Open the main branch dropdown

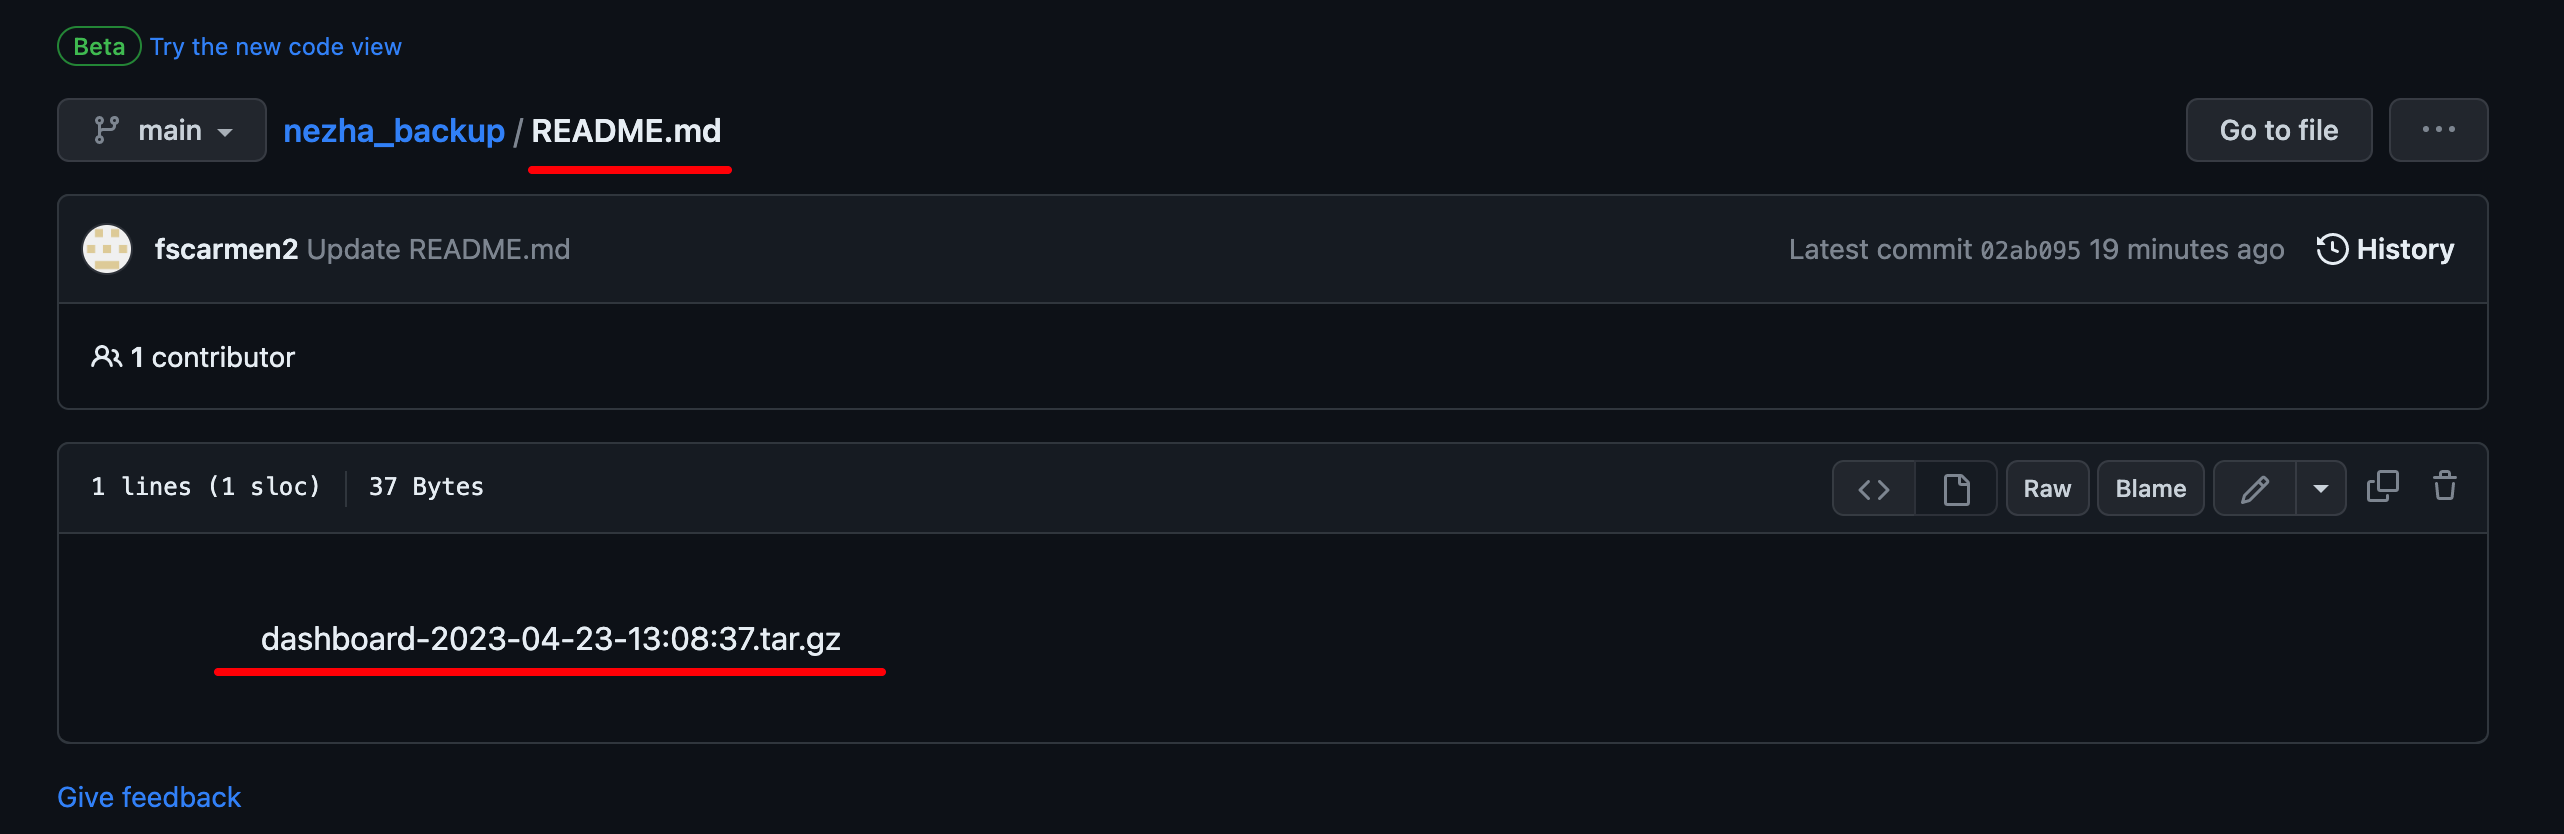(162, 130)
